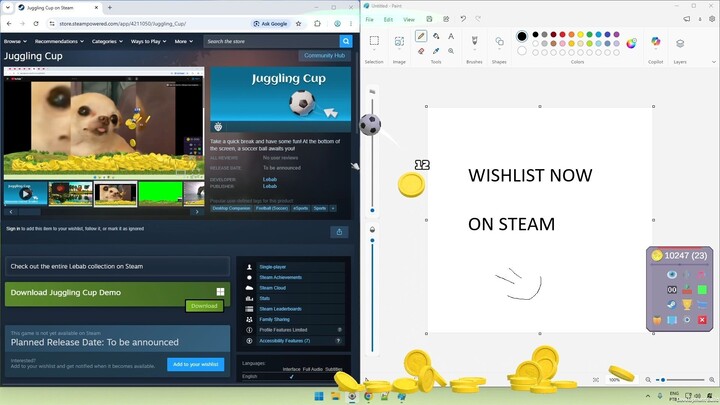
Task: Click the share icon on Steam page
Action: click(x=339, y=232)
